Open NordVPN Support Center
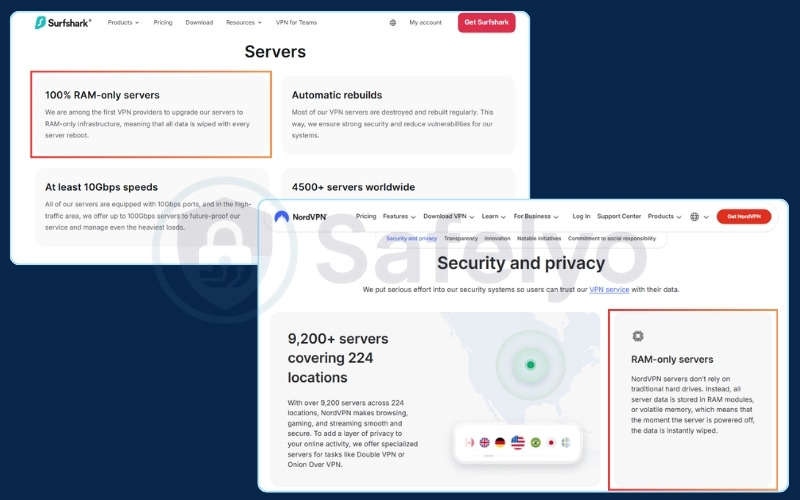Screen dimensions: 800x500 [619, 216]
